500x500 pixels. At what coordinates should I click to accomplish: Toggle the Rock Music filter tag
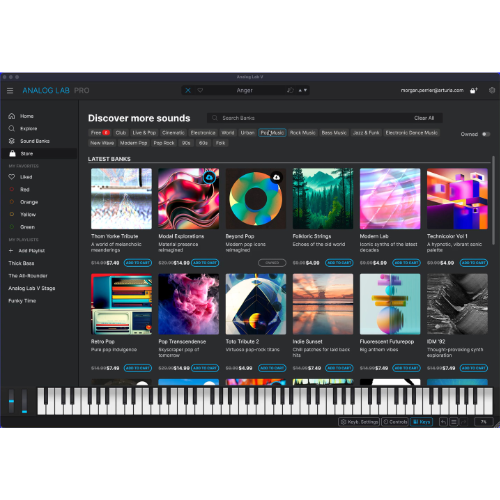click(302, 133)
